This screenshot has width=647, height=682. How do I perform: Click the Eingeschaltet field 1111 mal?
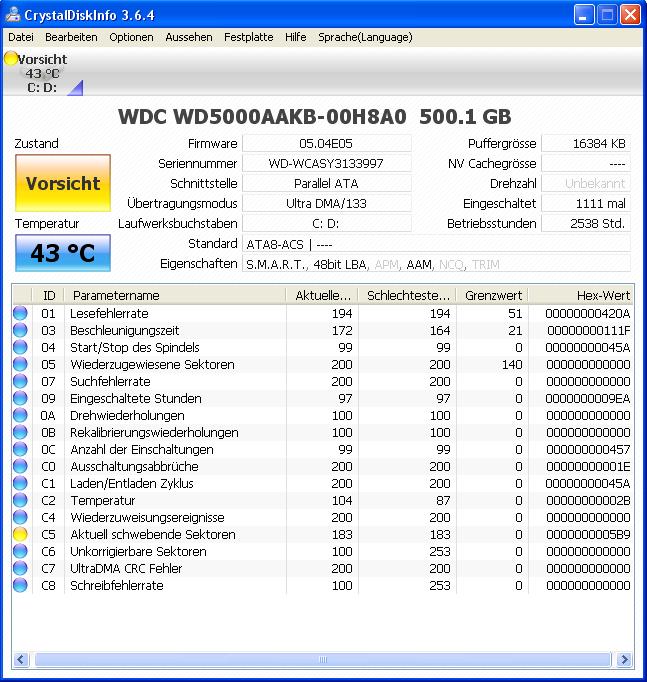[586, 203]
